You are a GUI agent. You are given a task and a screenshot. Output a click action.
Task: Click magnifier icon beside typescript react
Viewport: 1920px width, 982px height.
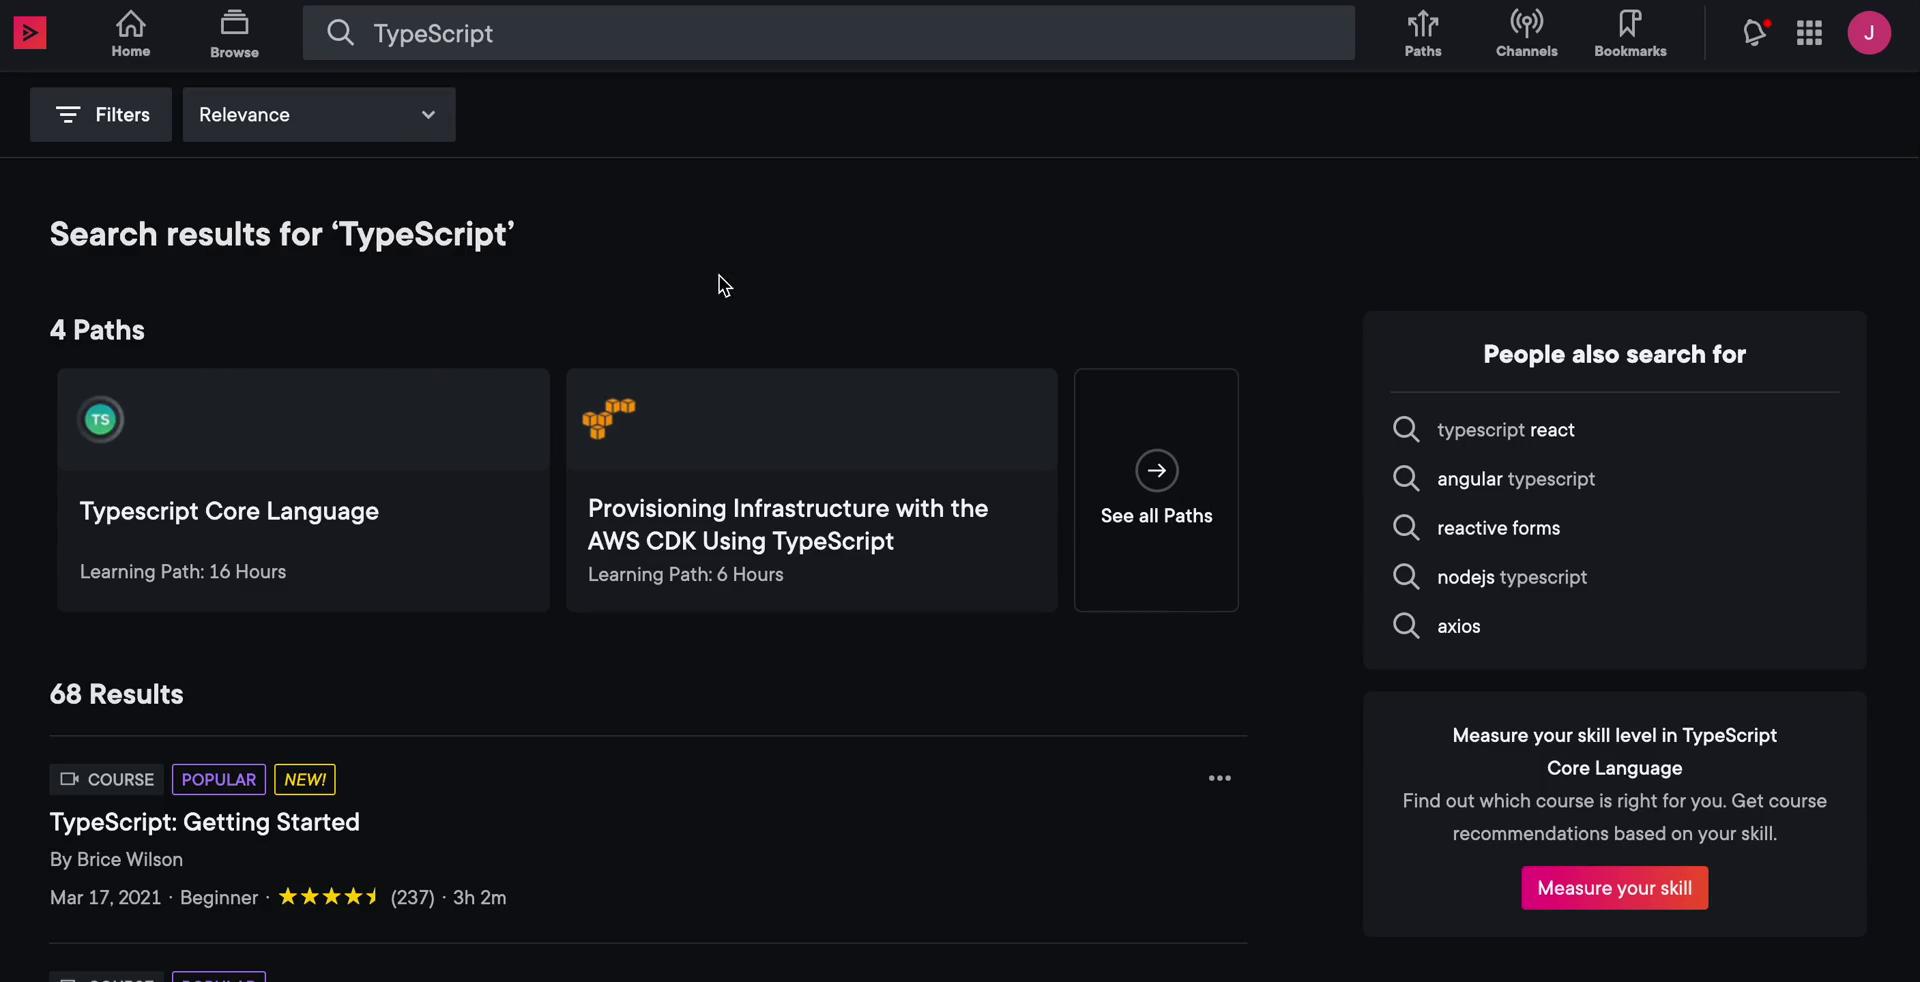click(x=1406, y=429)
